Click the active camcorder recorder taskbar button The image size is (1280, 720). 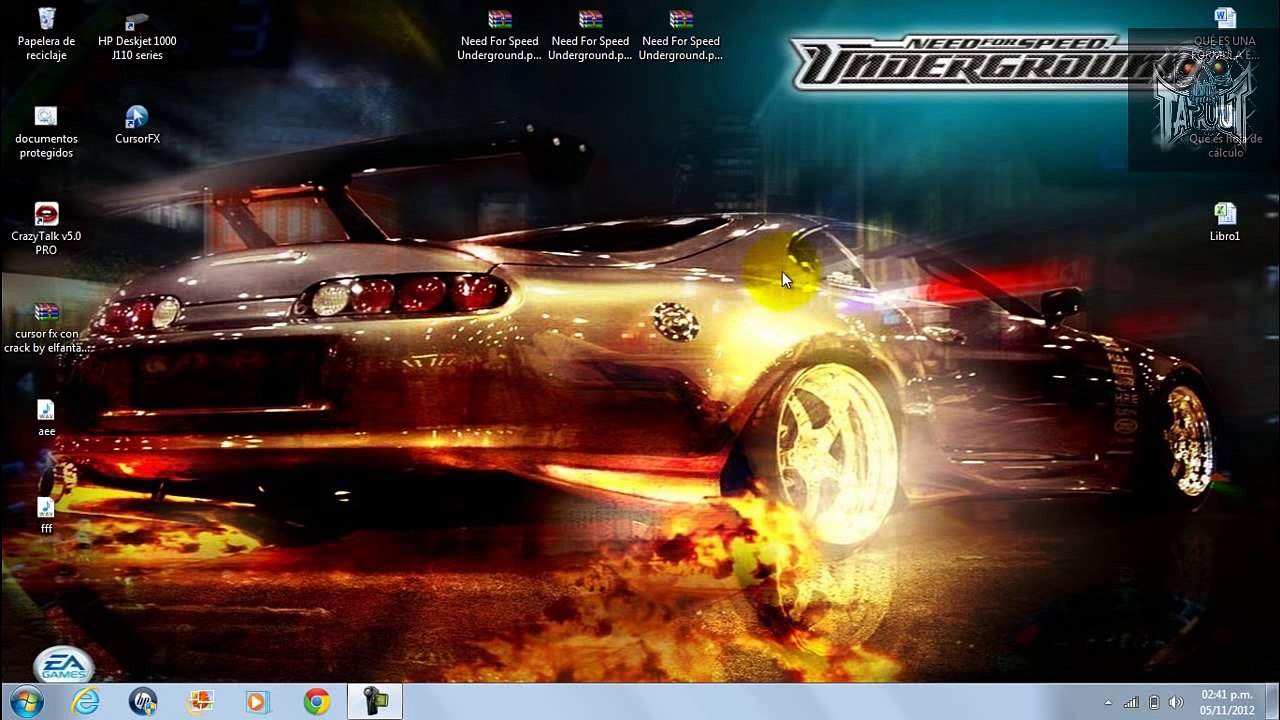point(375,702)
